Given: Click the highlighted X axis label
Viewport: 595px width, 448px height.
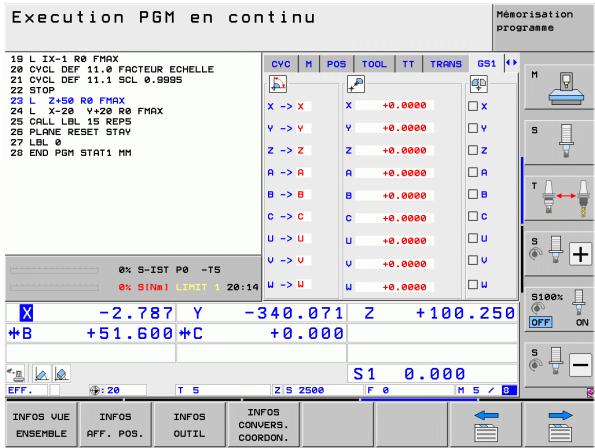Looking at the screenshot, I should 26,313.
